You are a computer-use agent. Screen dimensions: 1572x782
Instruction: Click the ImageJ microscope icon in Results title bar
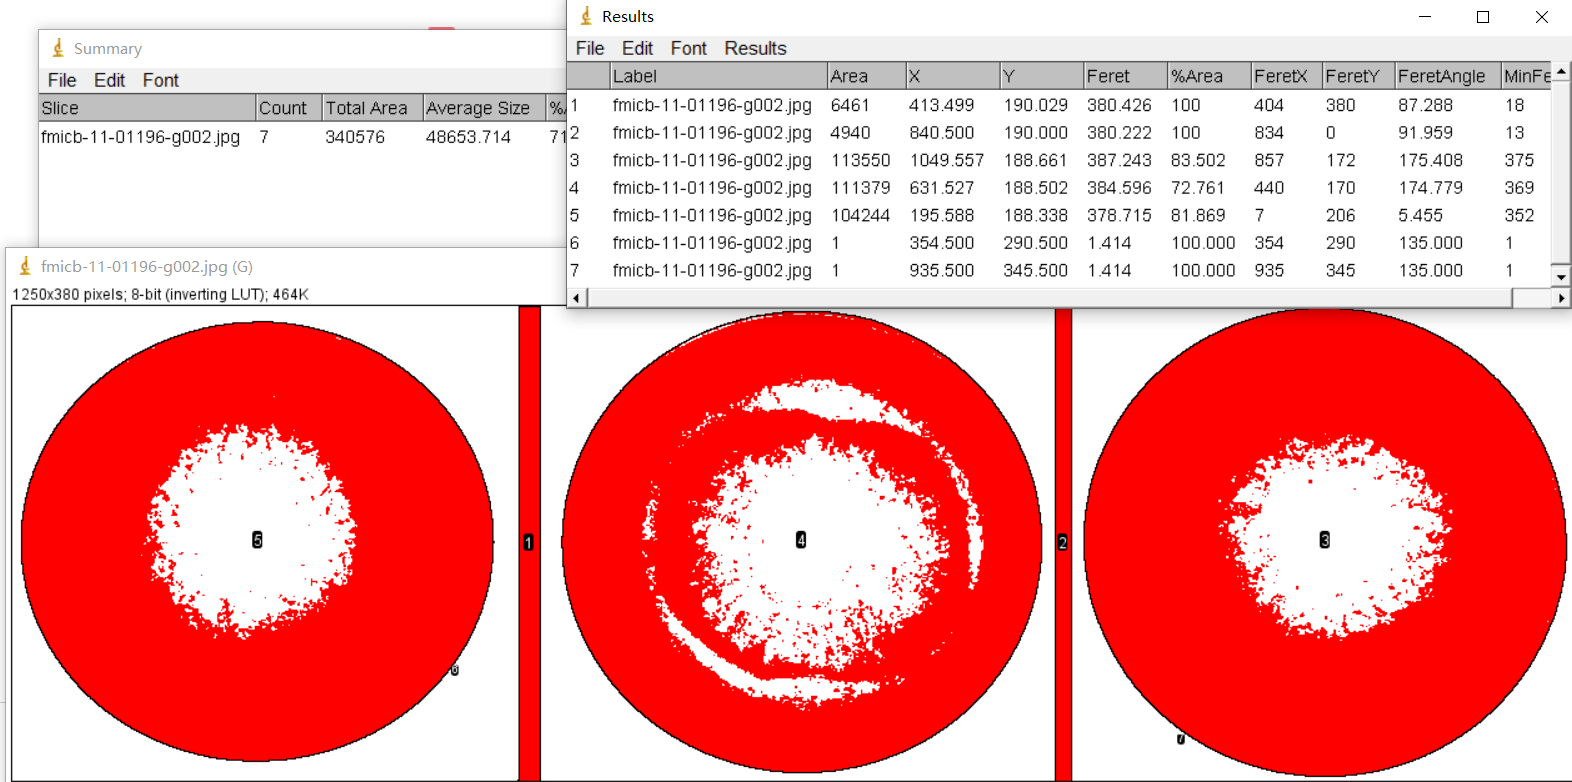[x=586, y=16]
